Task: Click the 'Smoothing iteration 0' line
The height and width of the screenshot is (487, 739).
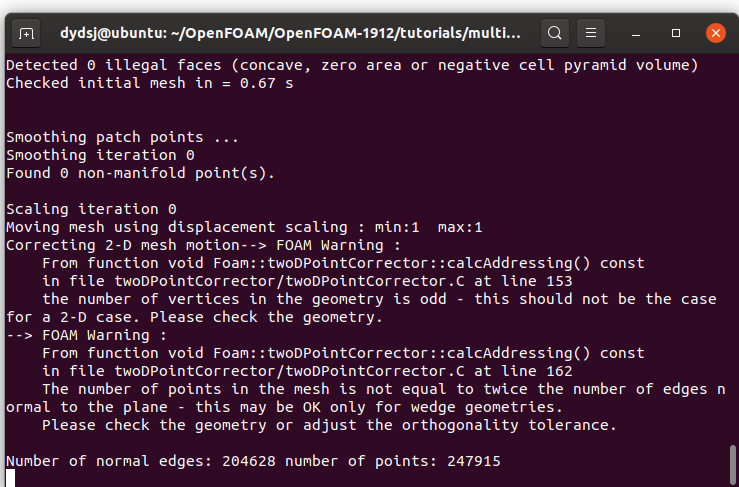Action: [100, 155]
